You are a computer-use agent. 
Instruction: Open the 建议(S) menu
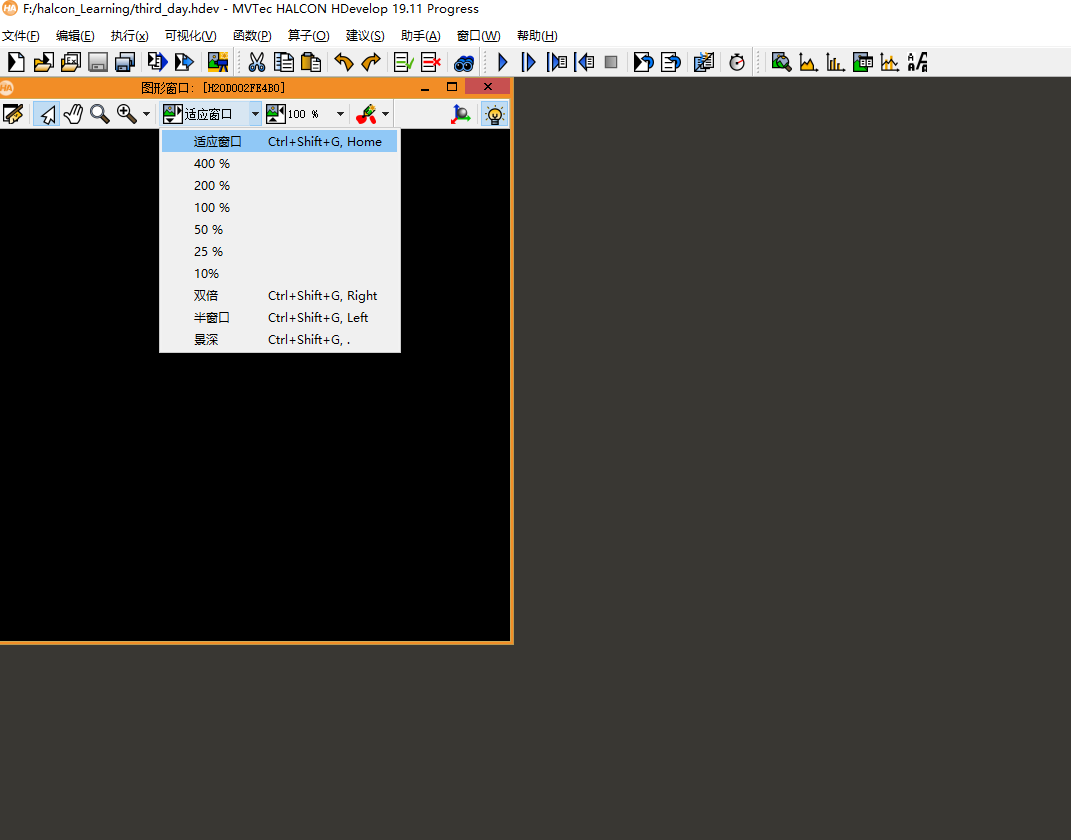[x=365, y=36]
